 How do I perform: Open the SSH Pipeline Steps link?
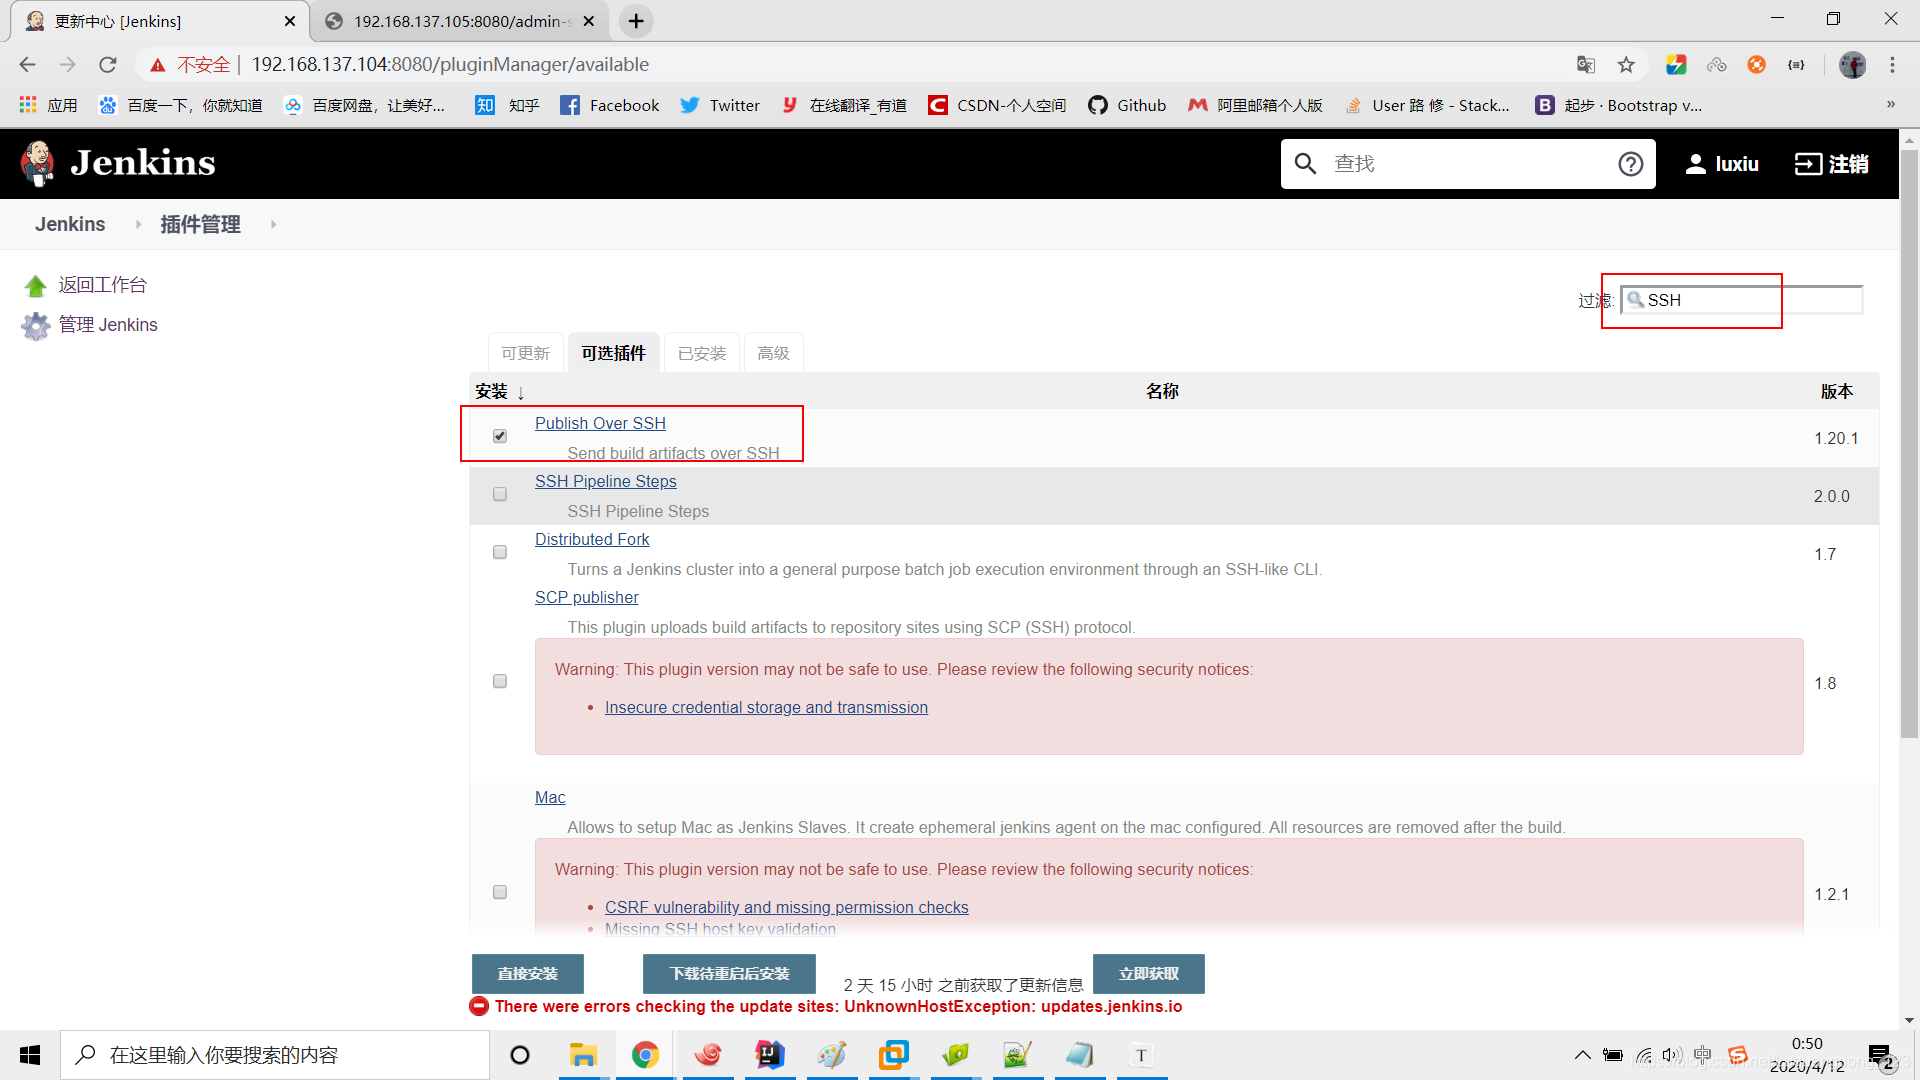tap(605, 482)
